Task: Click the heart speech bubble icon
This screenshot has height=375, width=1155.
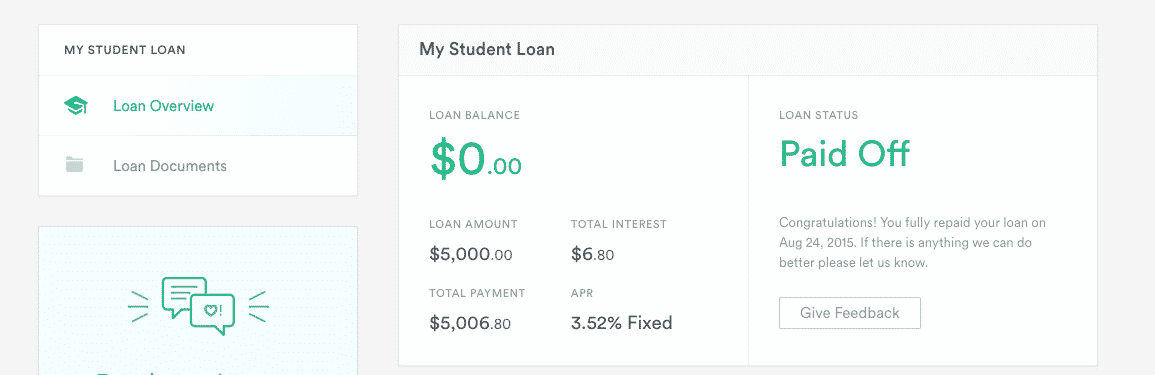Action: 212,313
